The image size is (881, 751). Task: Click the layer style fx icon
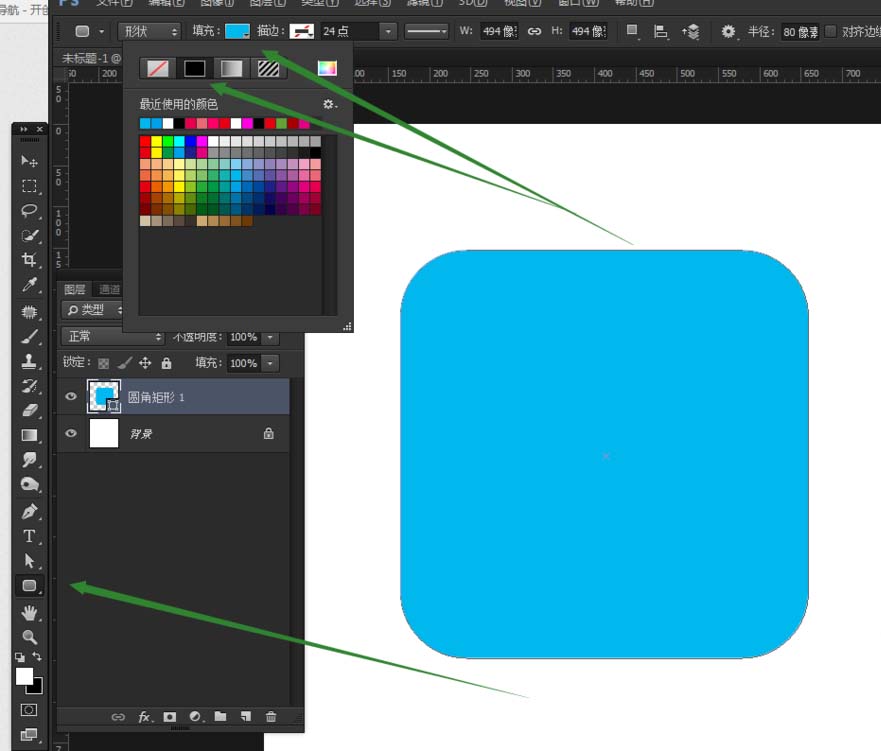click(144, 717)
